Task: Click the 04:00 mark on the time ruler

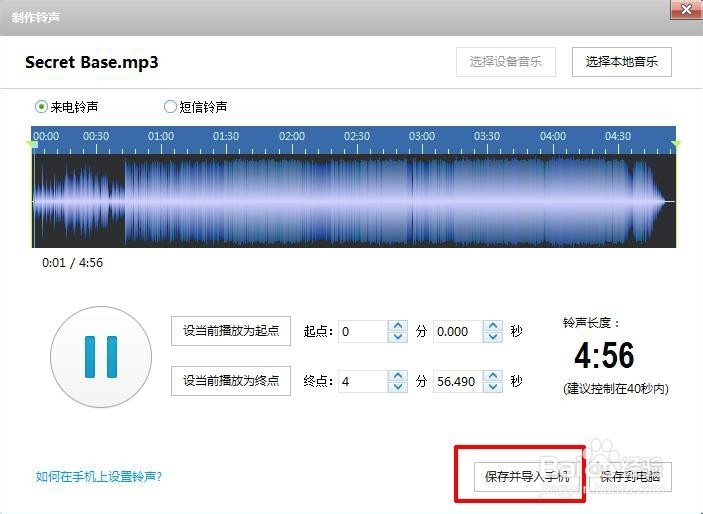Action: pos(553,136)
